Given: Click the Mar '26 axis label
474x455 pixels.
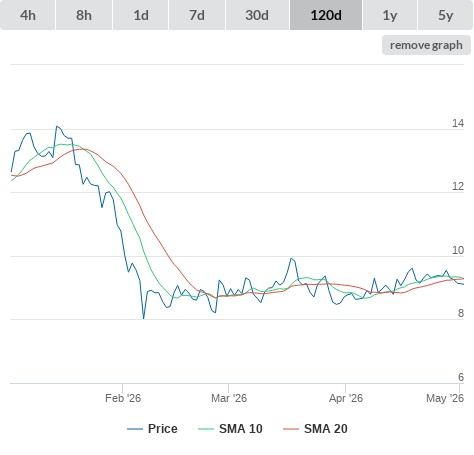Looking at the screenshot, I should pos(229,398).
